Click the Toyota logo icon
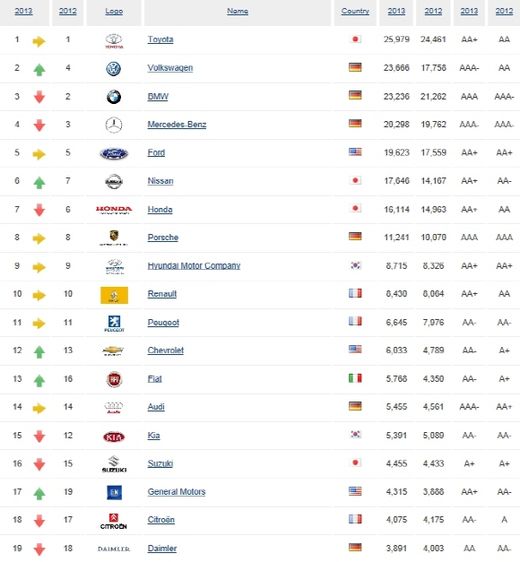This screenshot has height=562, width=520. [x=114, y=41]
